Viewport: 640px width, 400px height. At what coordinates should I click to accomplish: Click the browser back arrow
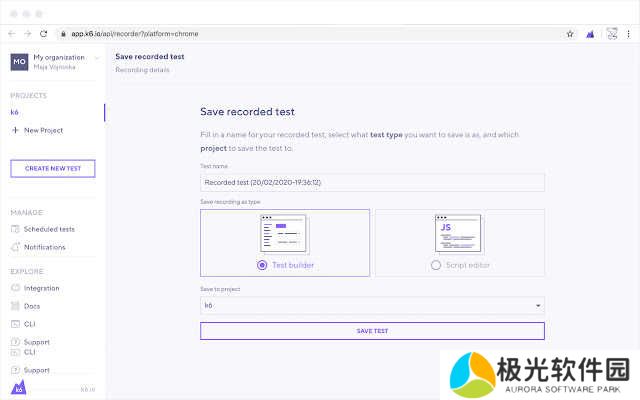coord(11,33)
